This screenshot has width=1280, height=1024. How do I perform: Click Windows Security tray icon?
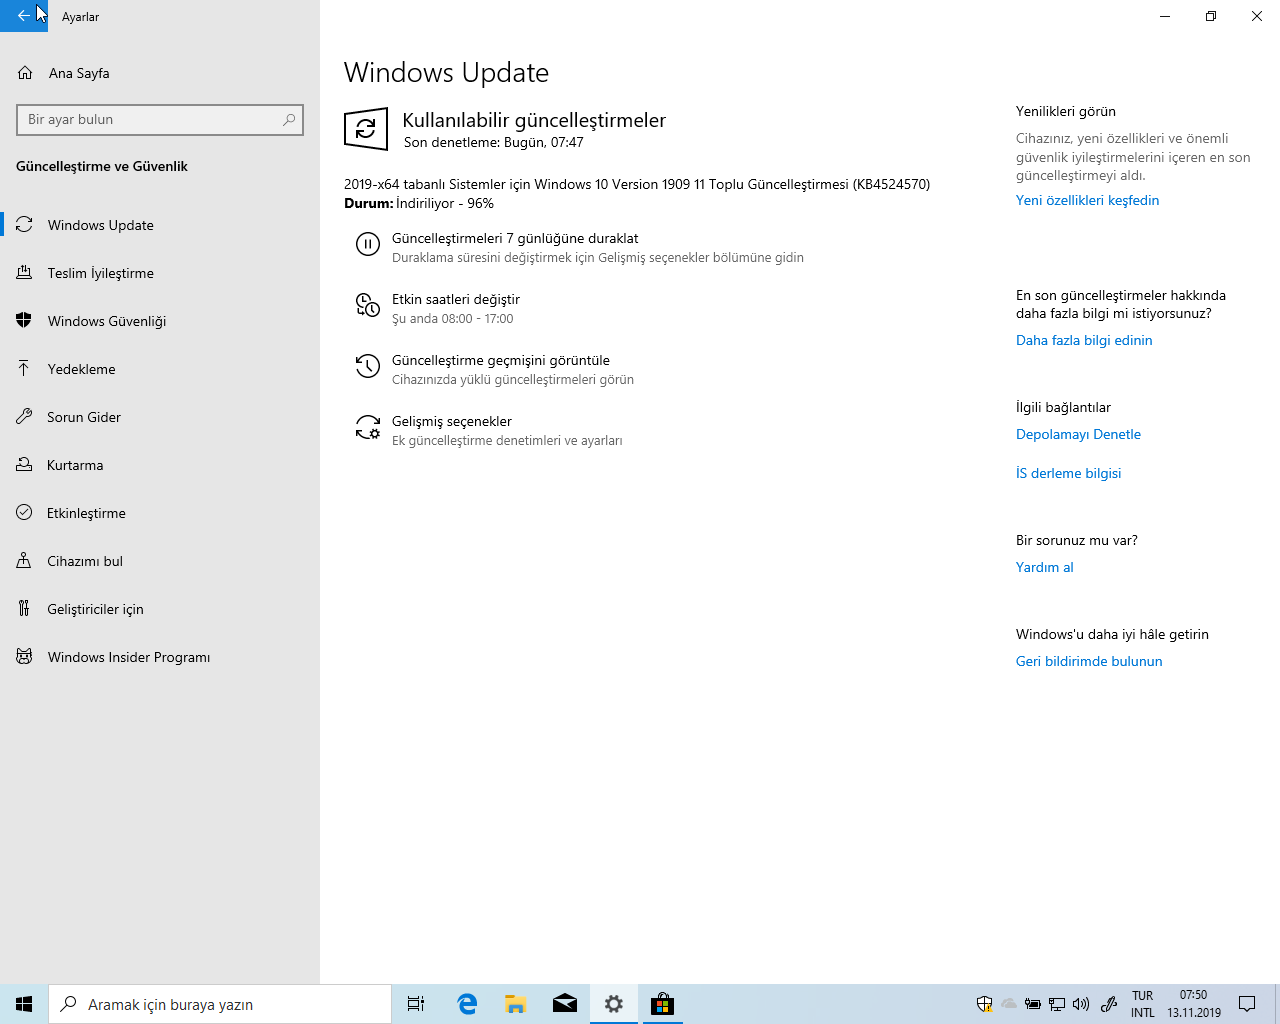985,1004
